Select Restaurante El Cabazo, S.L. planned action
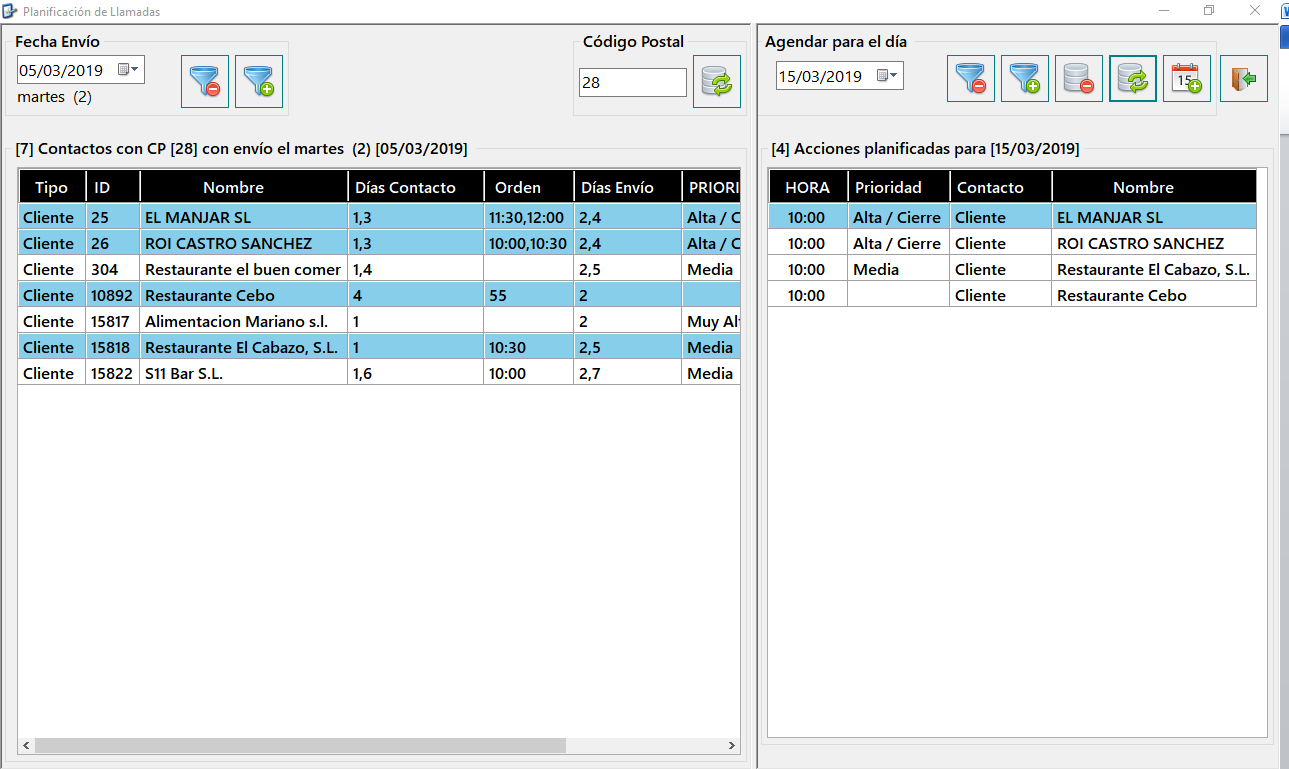This screenshot has width=1289, height=769. tap(1012, 269)
